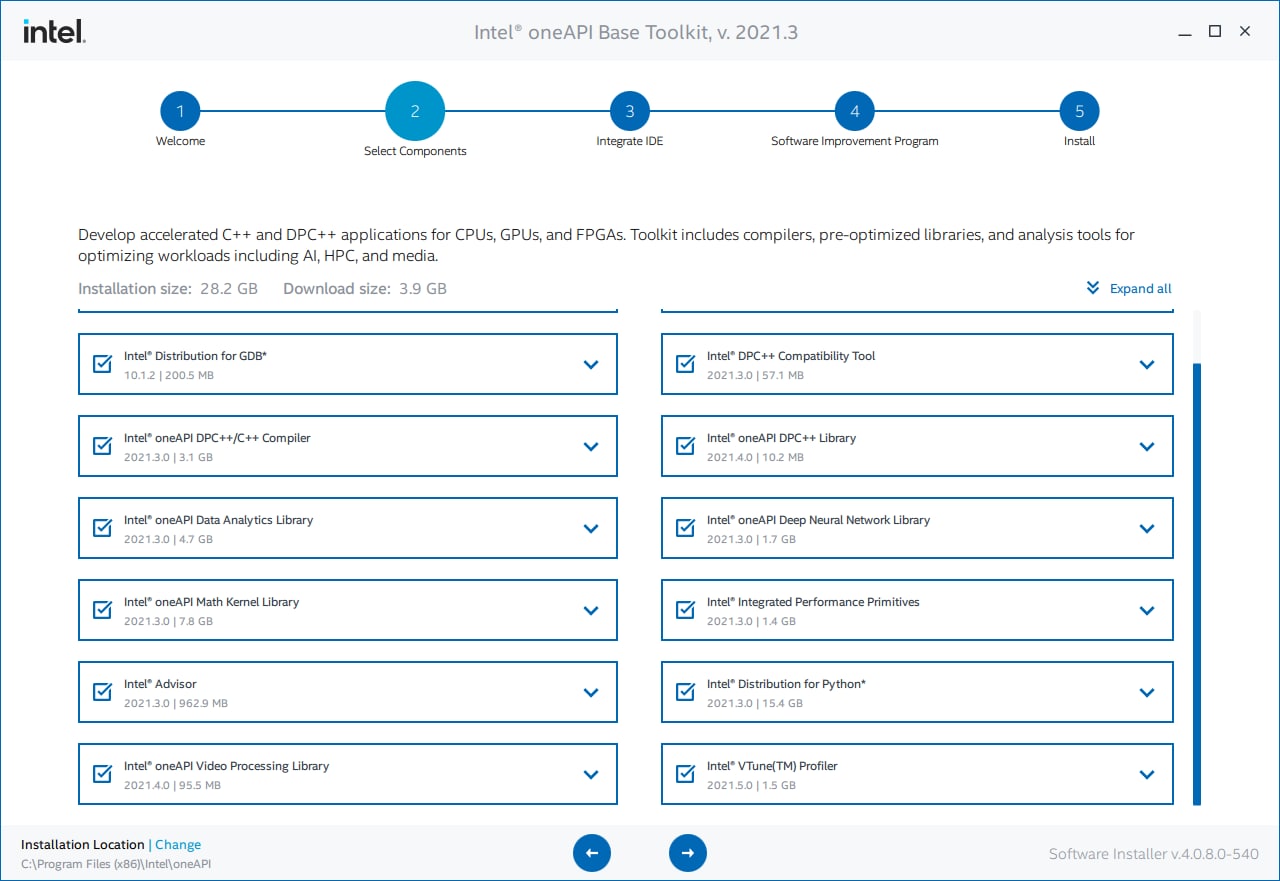Expand Intel oneAPI DPC++/C++ Compiler details
The width and height of the screenshot is (1280, 881).
coord(591,447)
